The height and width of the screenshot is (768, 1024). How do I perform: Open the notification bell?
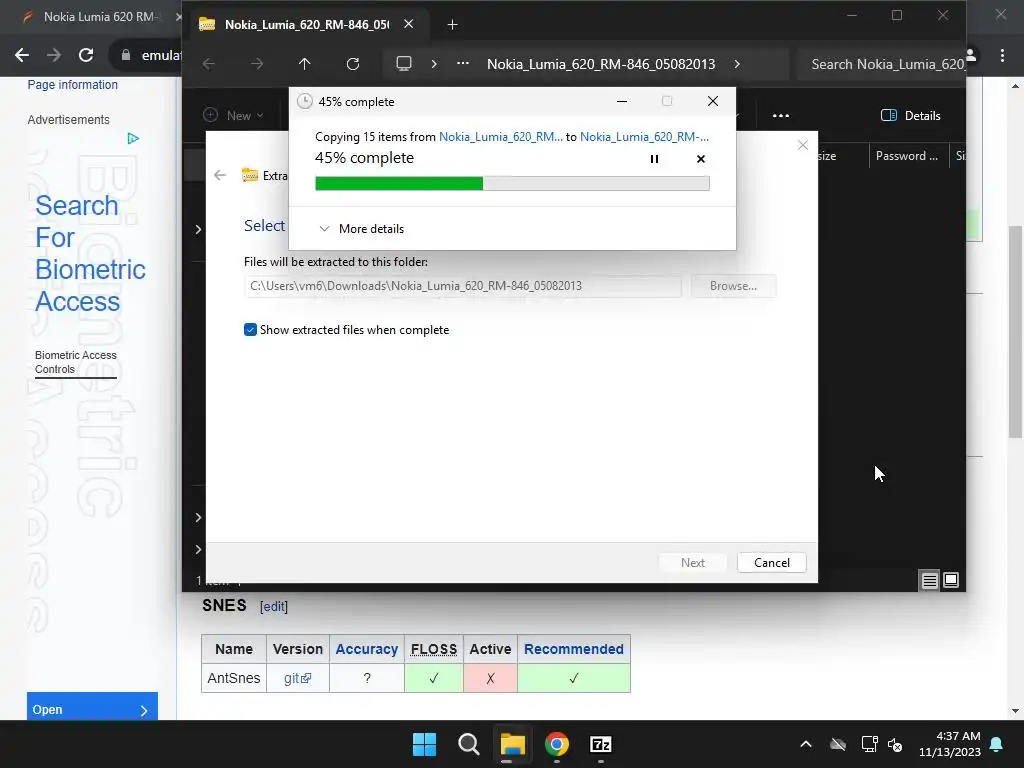click(x=997, y=744)
